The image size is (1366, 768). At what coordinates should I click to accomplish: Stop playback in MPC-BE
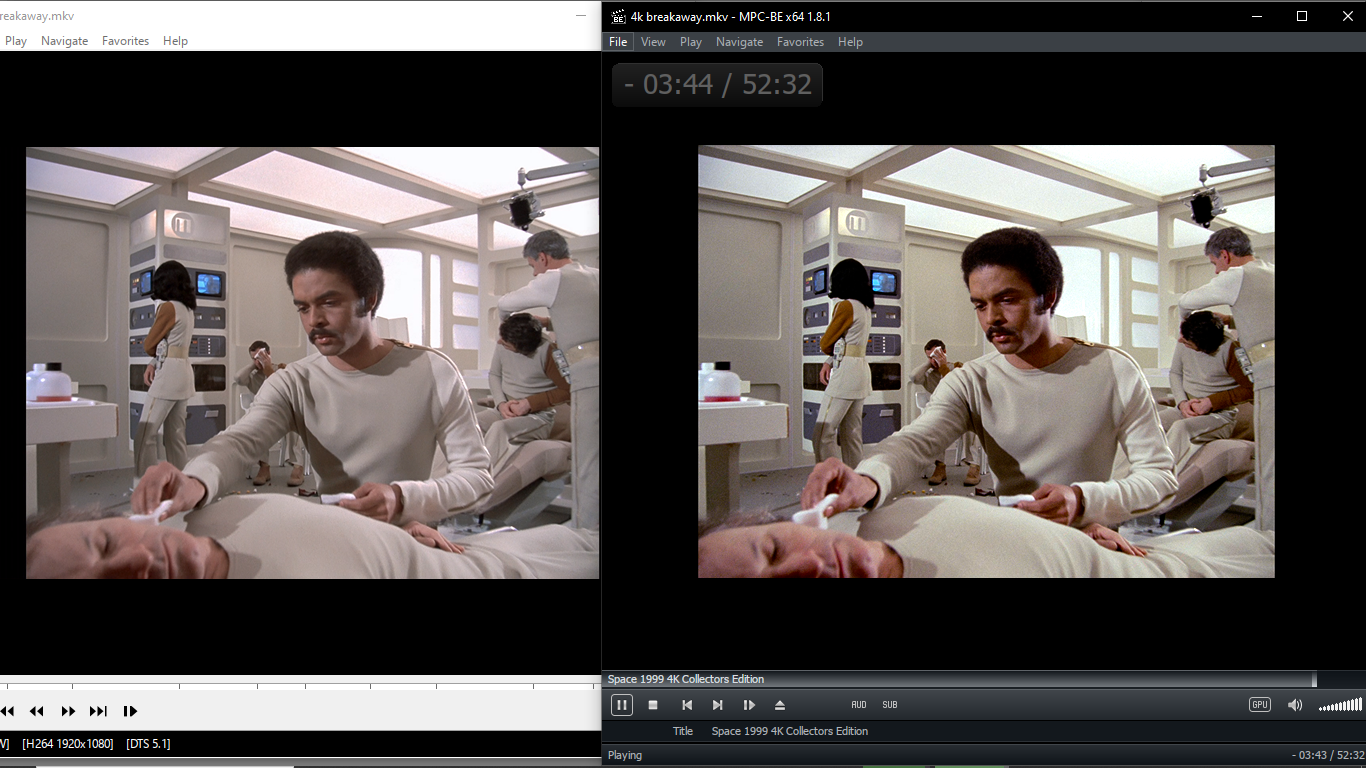tap(653, 705)
